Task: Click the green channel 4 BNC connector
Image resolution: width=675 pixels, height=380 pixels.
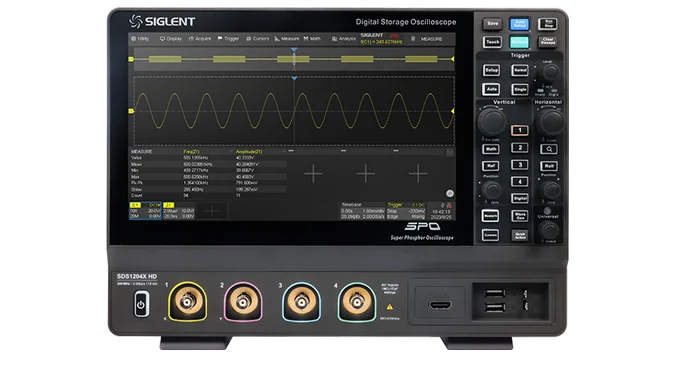Action: coord(356,302)
